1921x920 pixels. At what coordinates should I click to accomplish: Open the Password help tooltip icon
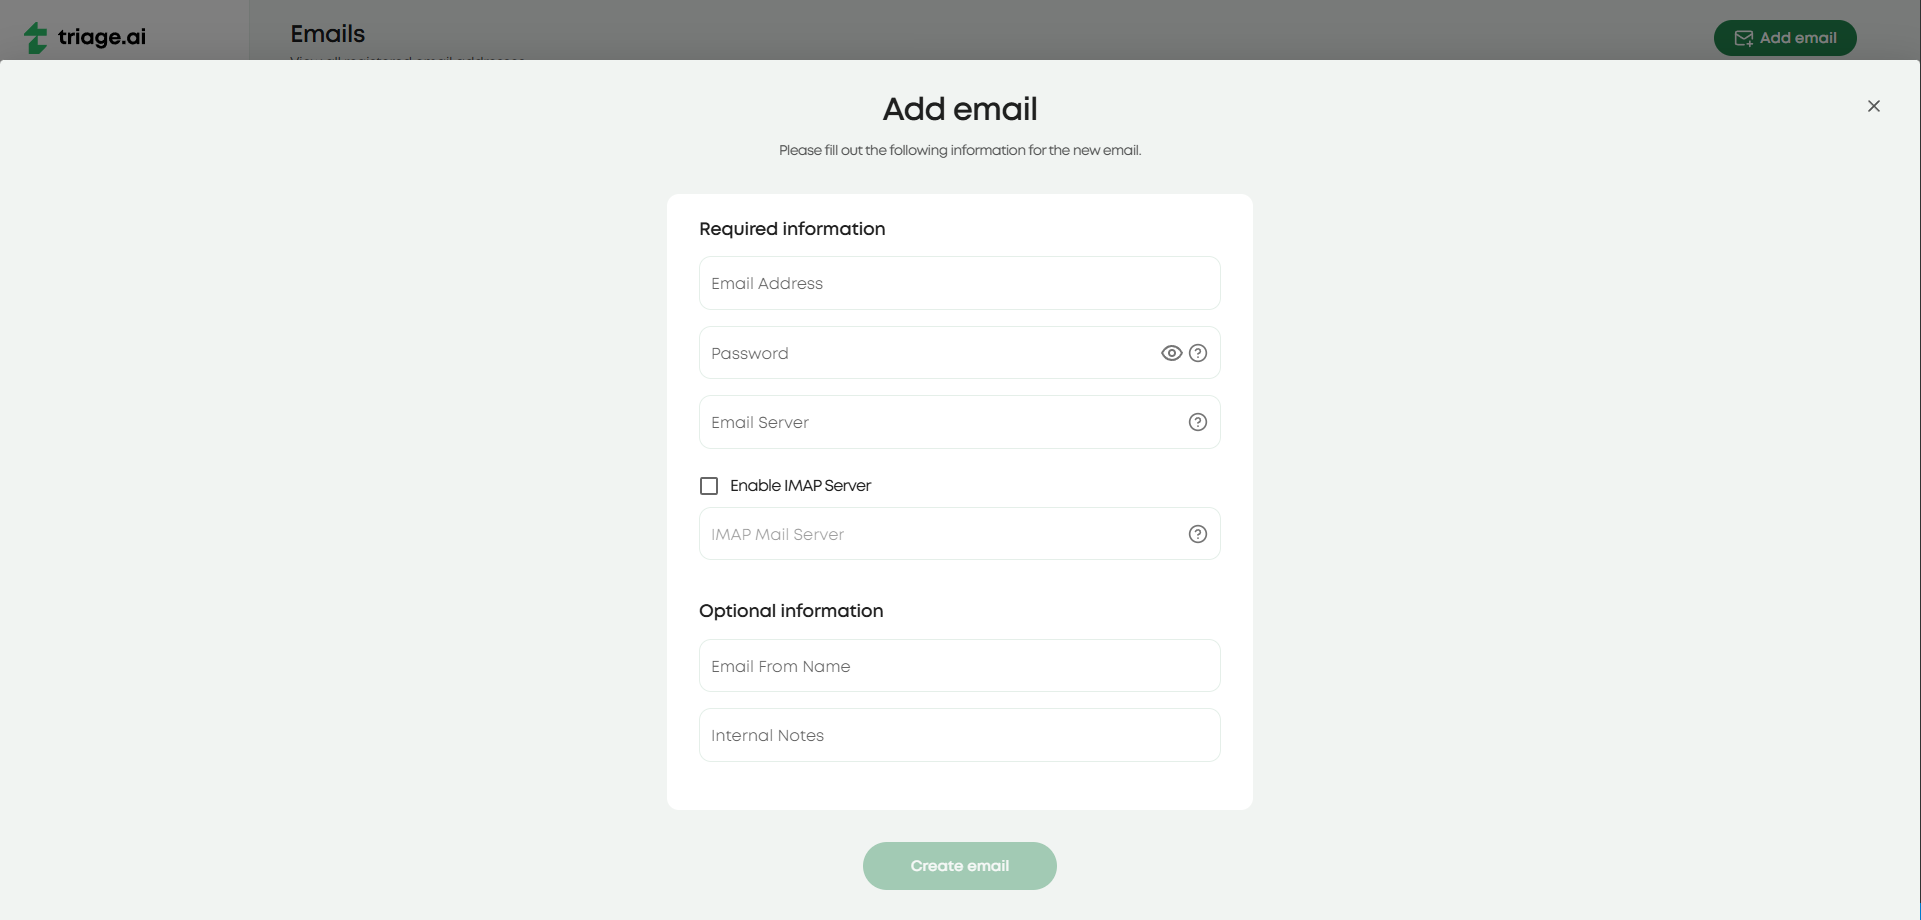click(x=1198, y=353)
